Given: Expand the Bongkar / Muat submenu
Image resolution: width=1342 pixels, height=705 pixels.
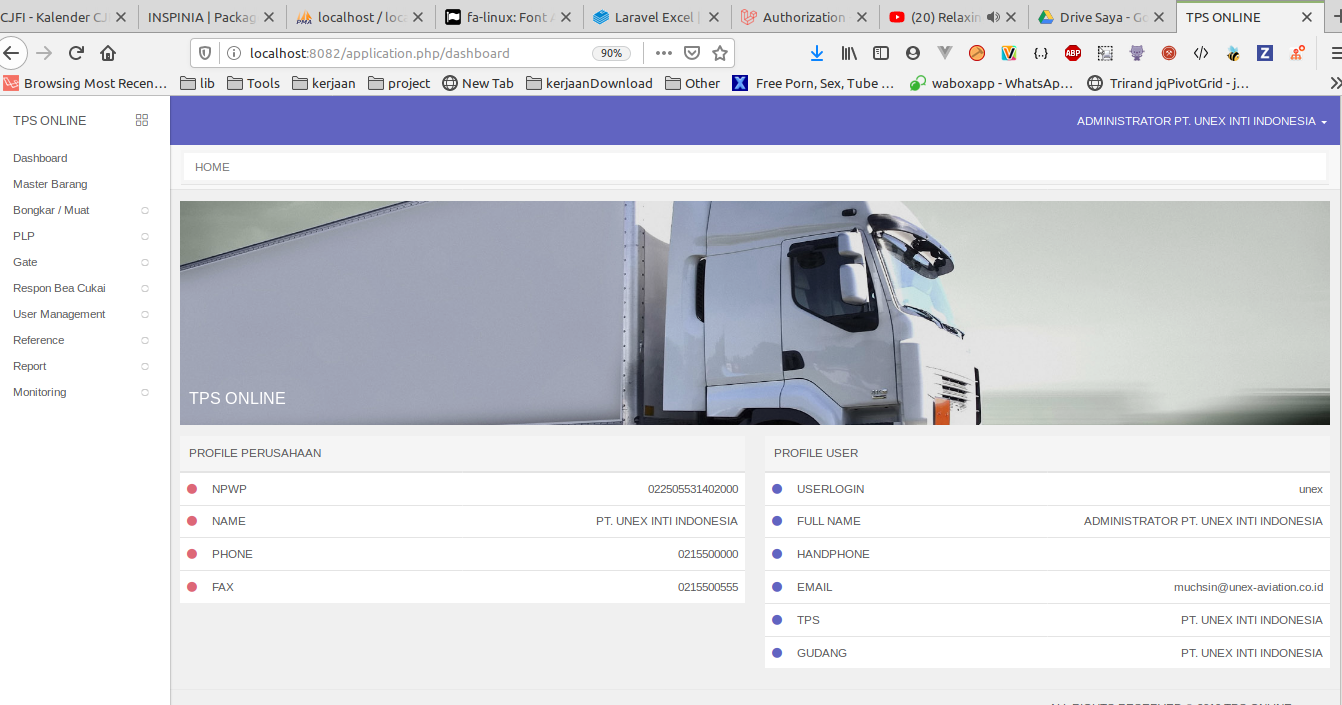Looking at the screenshot, I should tap(144, 210).
